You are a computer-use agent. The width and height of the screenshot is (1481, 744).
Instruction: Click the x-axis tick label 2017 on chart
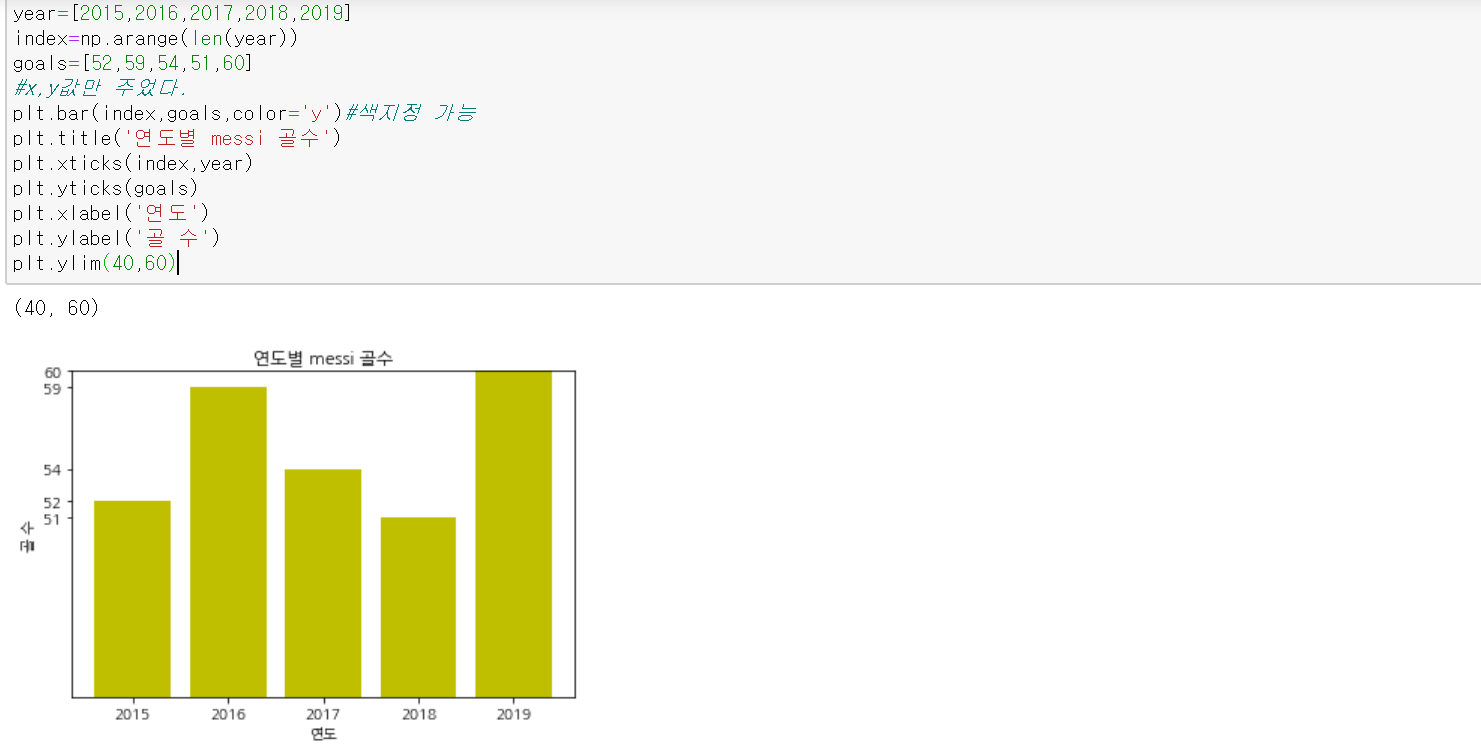323,714
